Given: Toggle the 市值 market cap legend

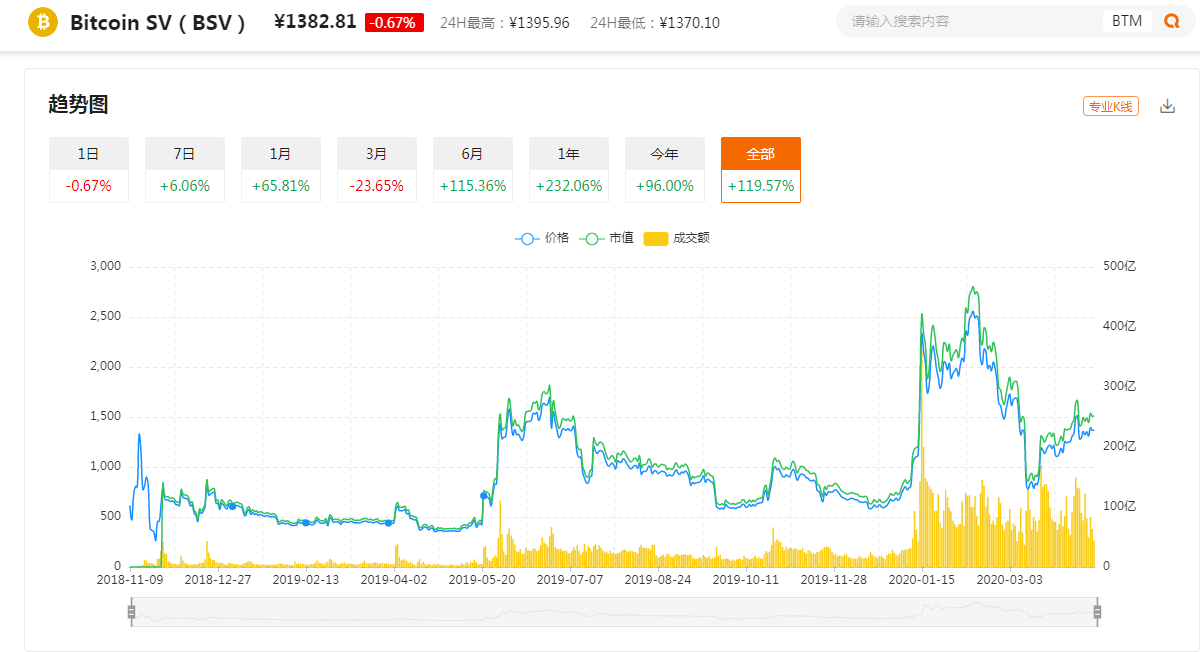Looking at the screenshot, I should (606, 238).
